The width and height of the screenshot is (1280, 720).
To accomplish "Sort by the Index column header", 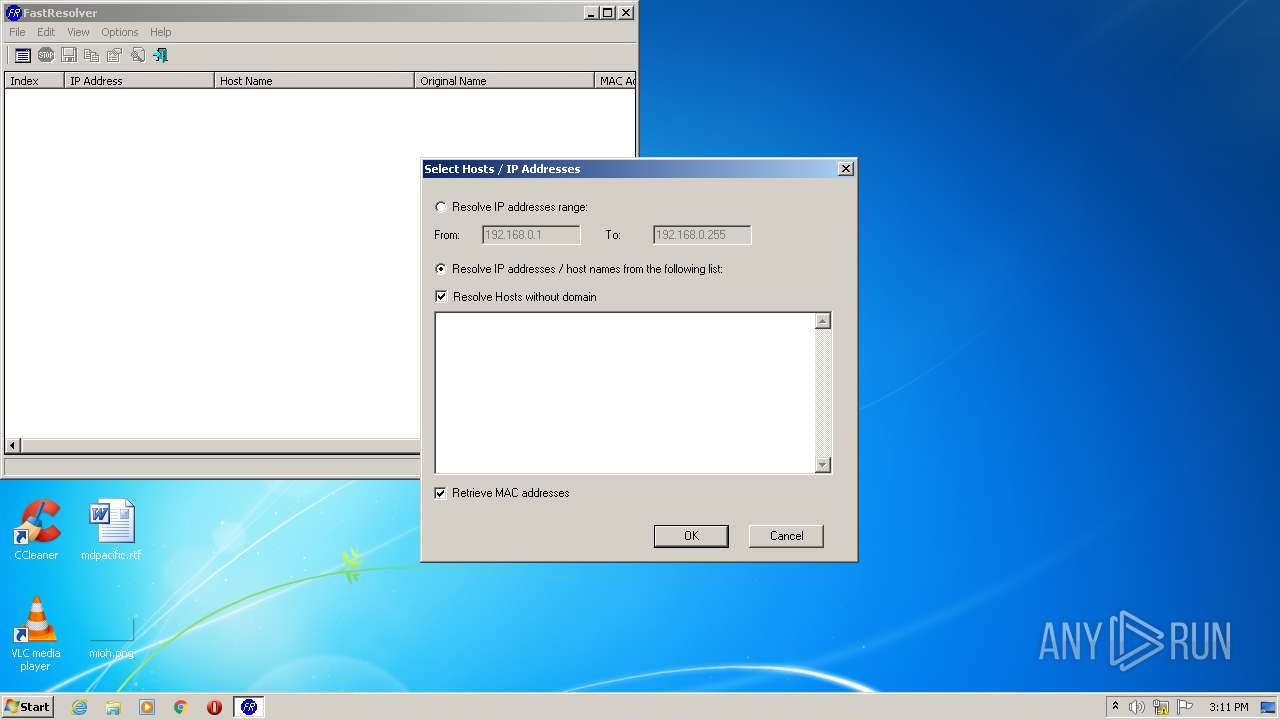I will (x=34, y=81).
